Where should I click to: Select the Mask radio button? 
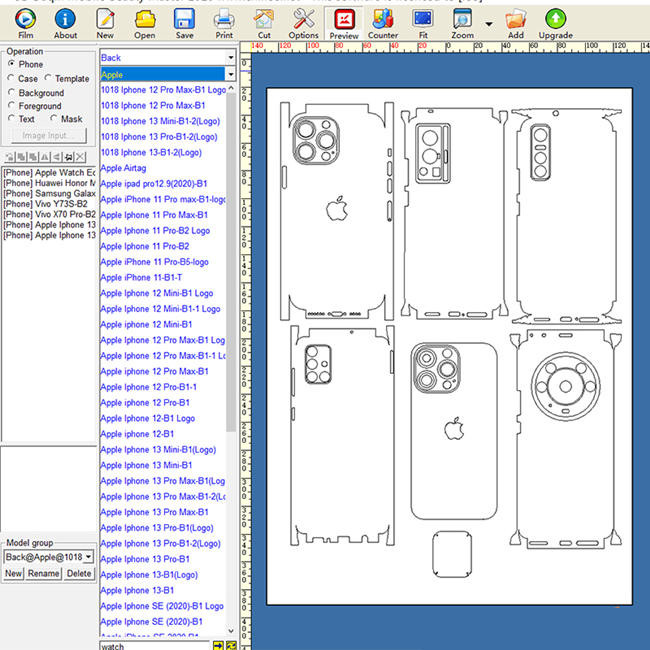(x=53, y=119)
